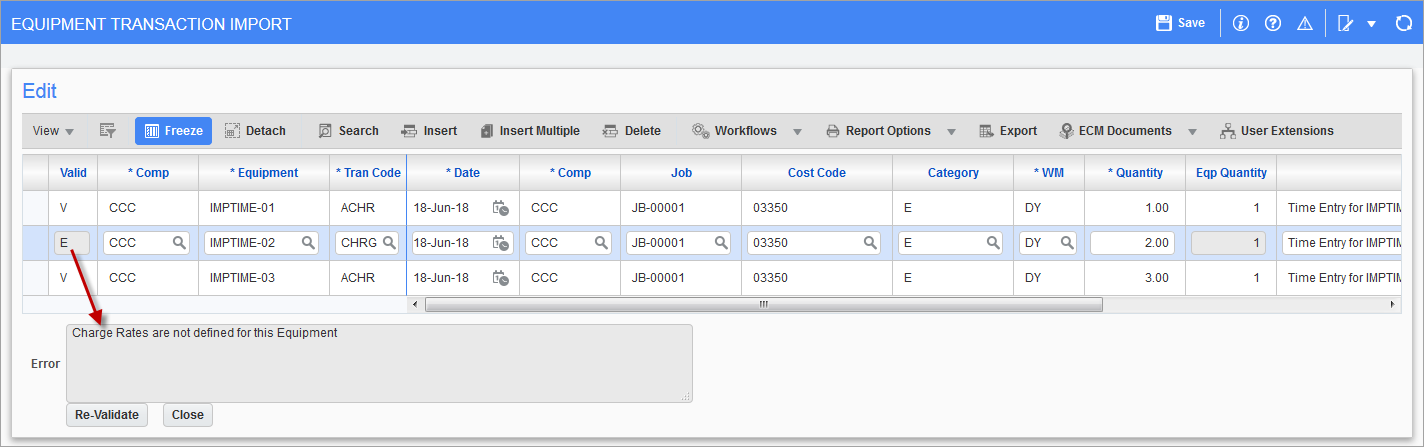
Task: Open calendar picker for IMPTIME-03 date
Action: click(501, 278)
